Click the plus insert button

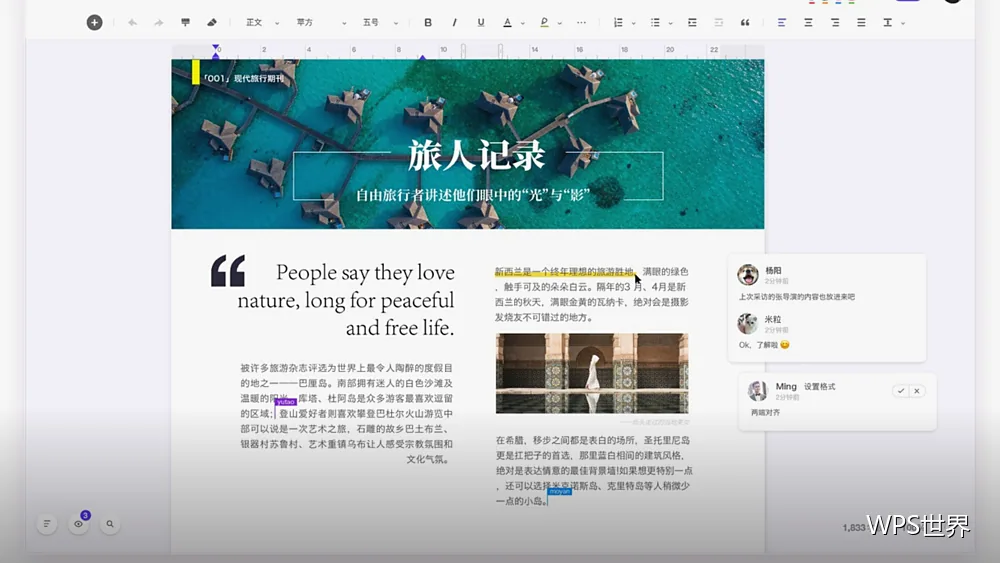pyautogui.click(x=94, y=22)
